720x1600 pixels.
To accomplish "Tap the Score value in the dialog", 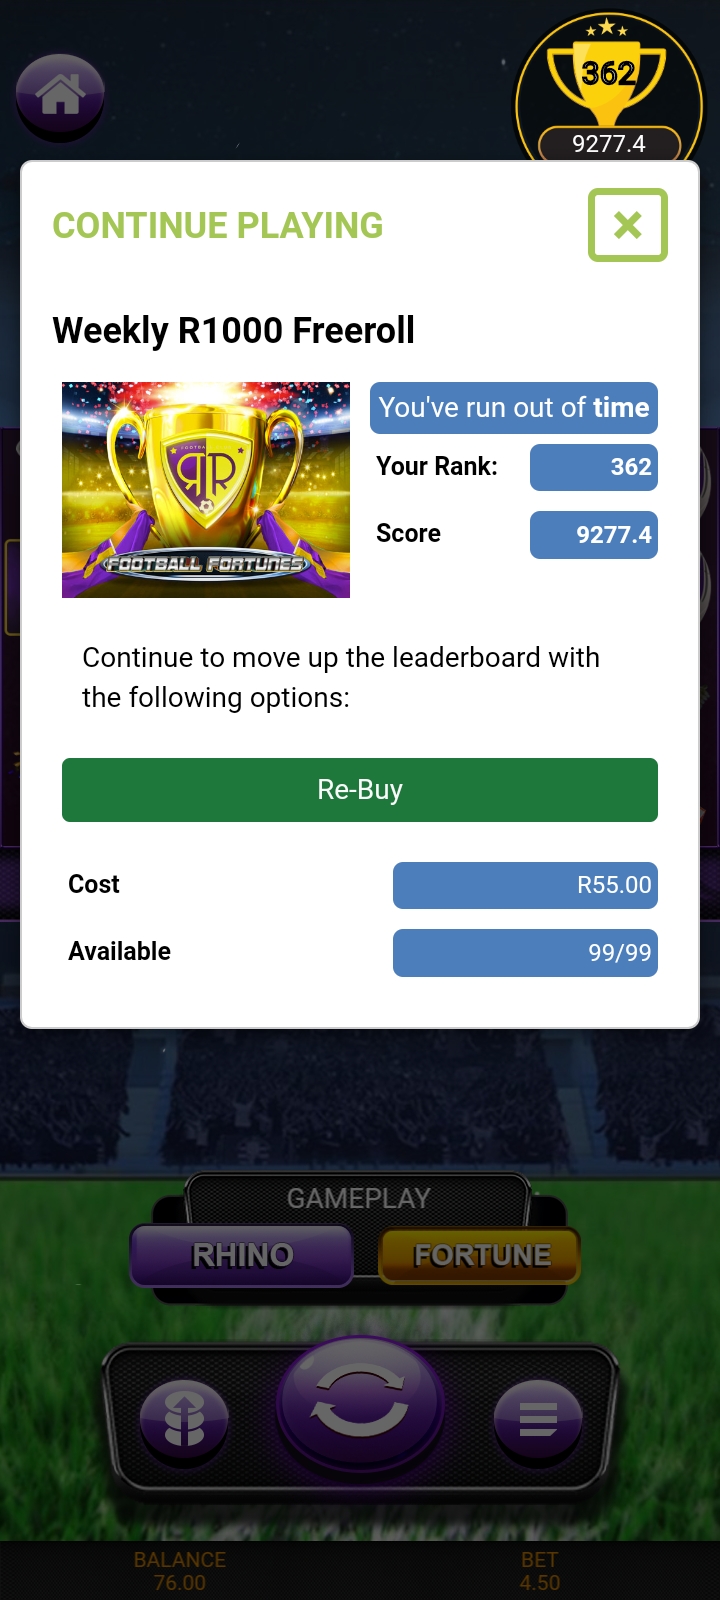I will coord(593,535).
